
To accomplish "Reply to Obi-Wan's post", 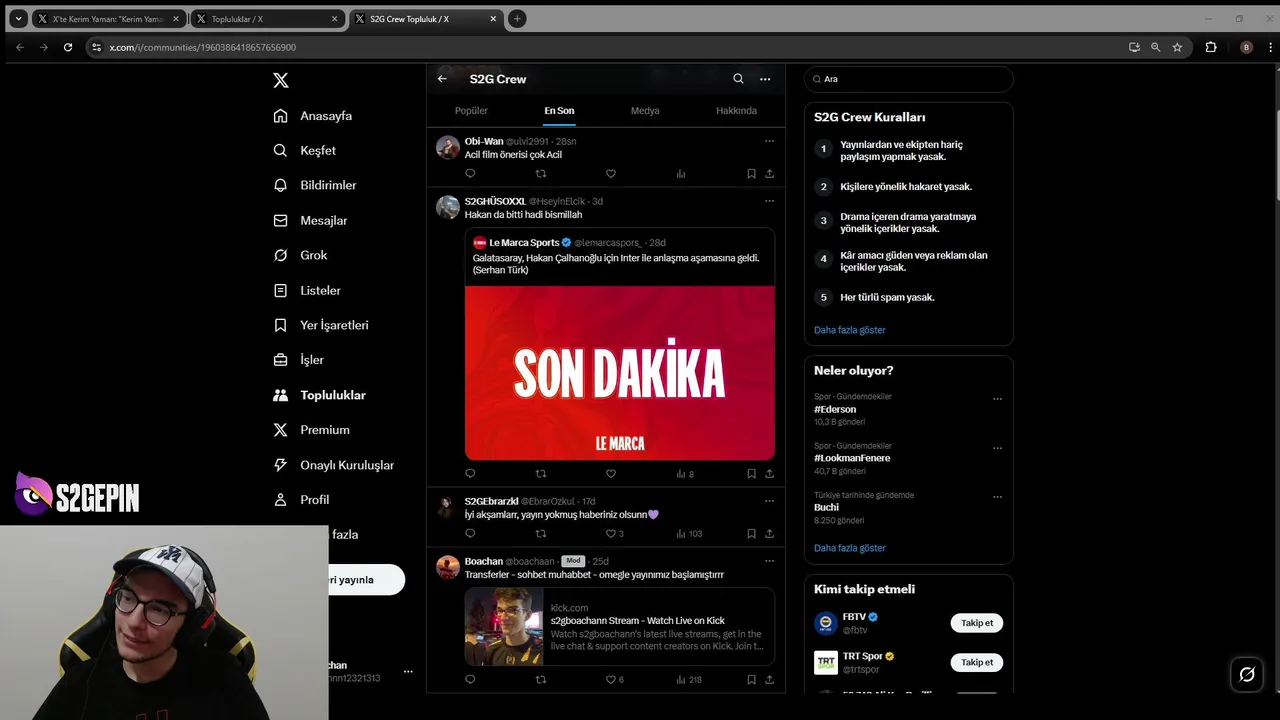I will [x=470, y=173].
